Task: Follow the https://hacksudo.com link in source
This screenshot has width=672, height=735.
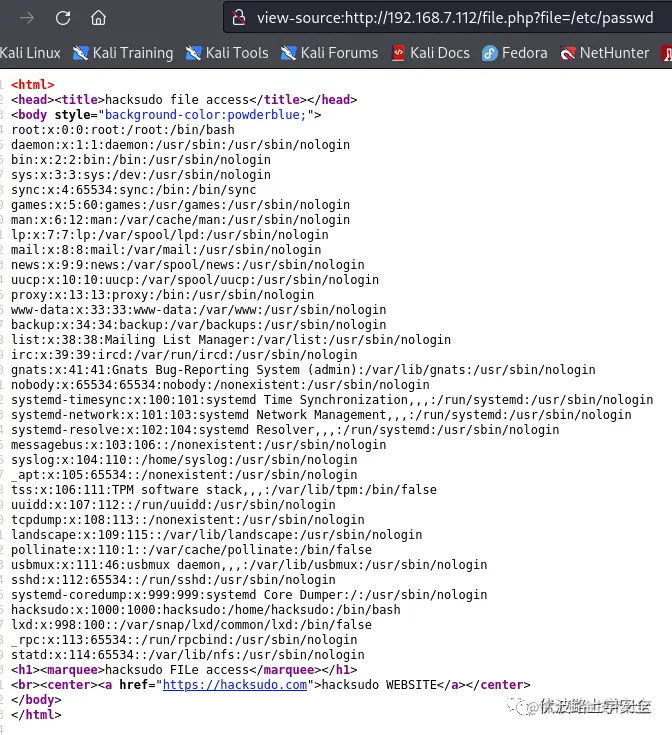Action: (235, 685)
